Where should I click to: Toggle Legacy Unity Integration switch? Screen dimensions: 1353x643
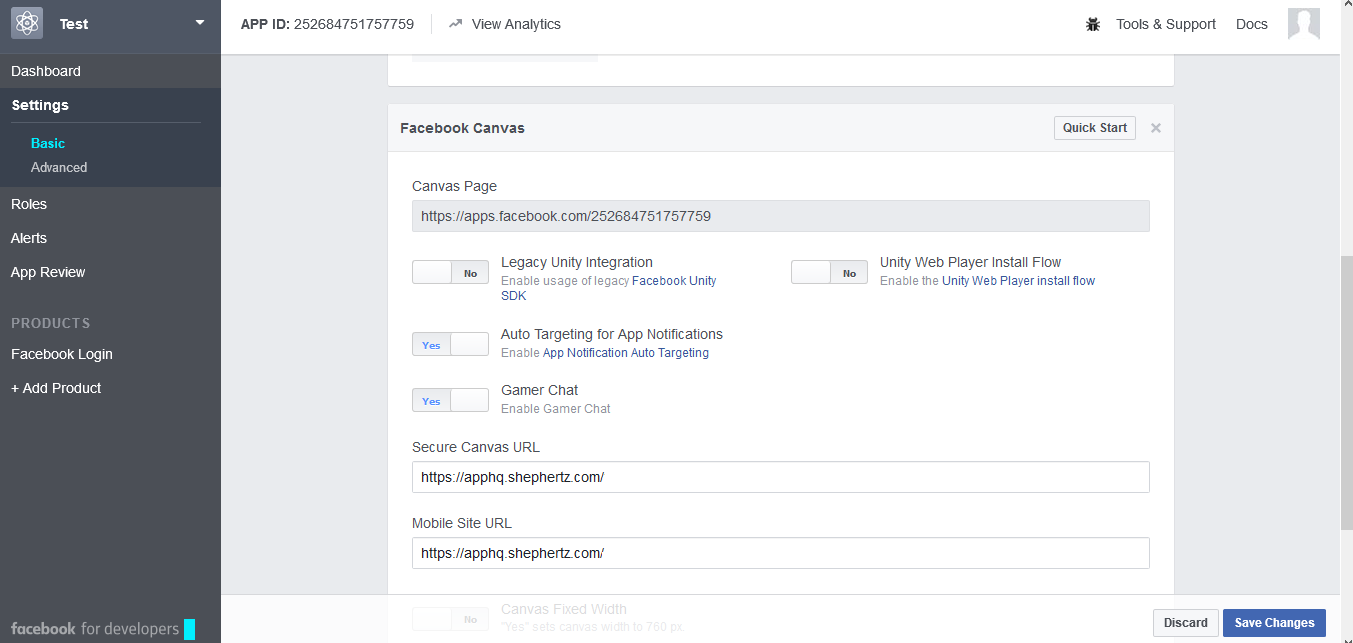450,273
